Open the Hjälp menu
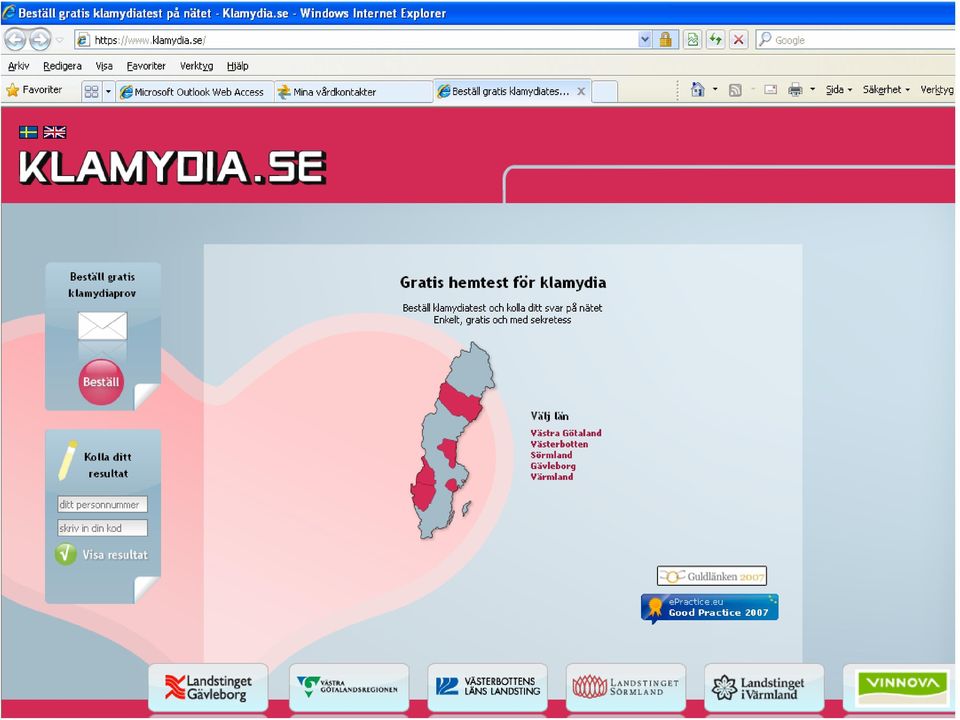 tap(238, 66)
